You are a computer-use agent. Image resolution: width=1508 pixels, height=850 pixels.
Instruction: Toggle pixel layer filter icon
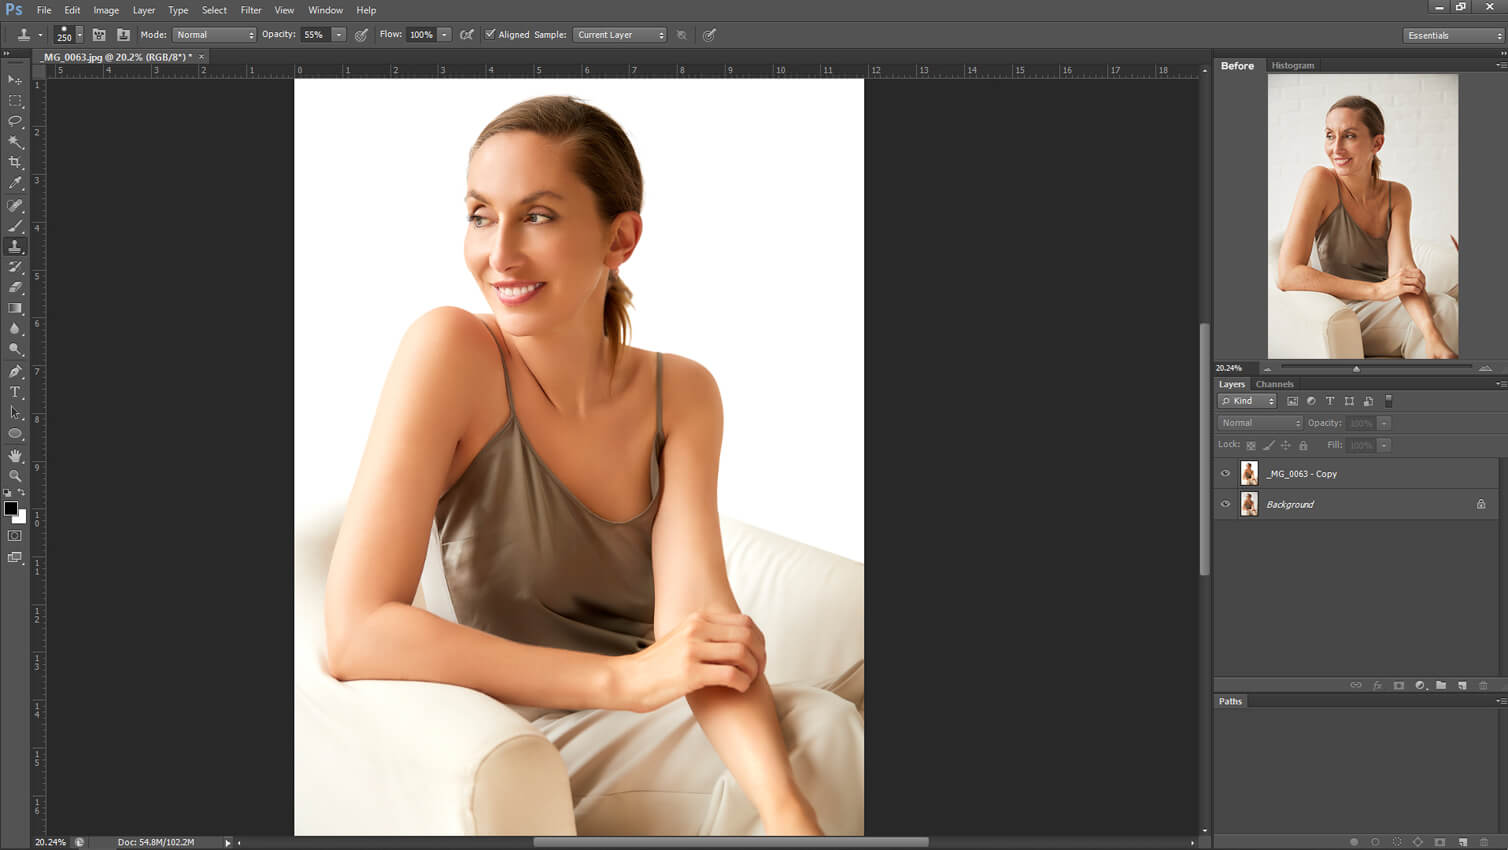tap(1292, 401)
